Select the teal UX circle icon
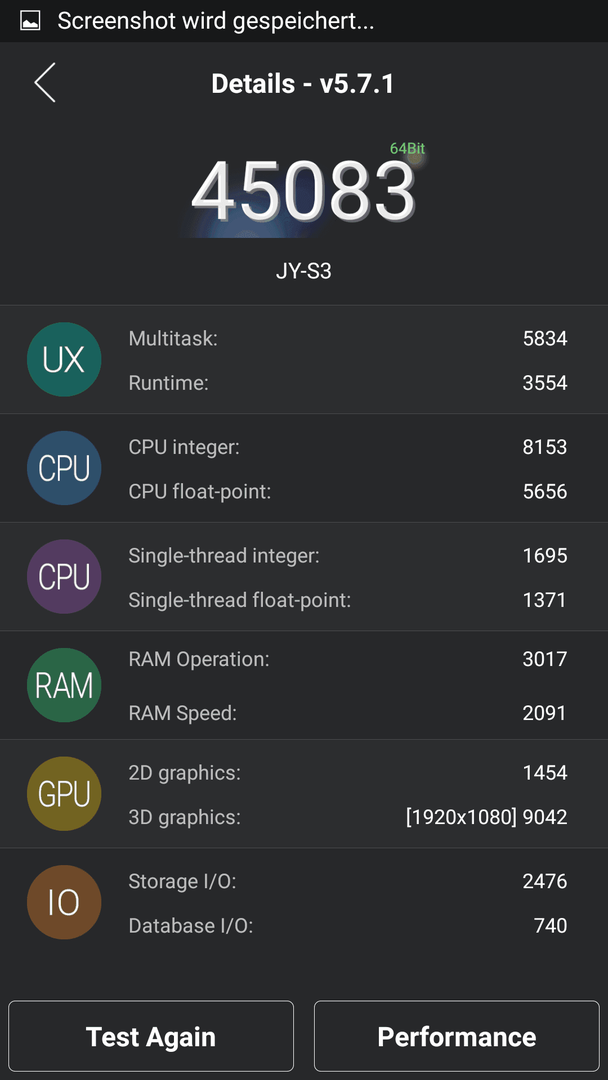 coord(64,360)
